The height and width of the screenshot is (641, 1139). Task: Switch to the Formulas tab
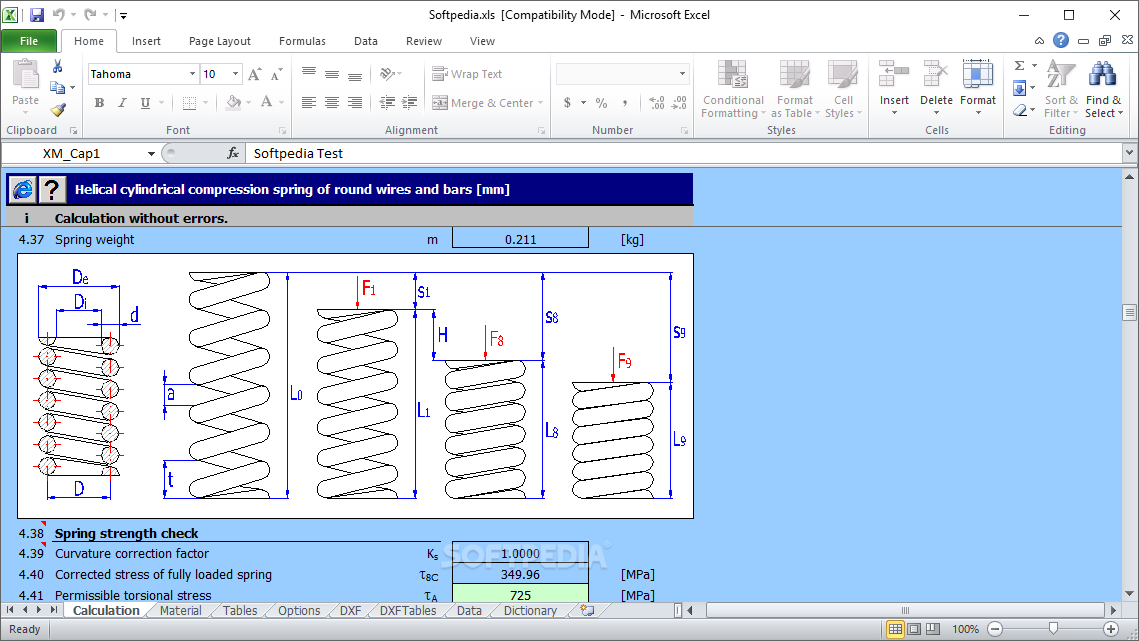click(302, 41)
